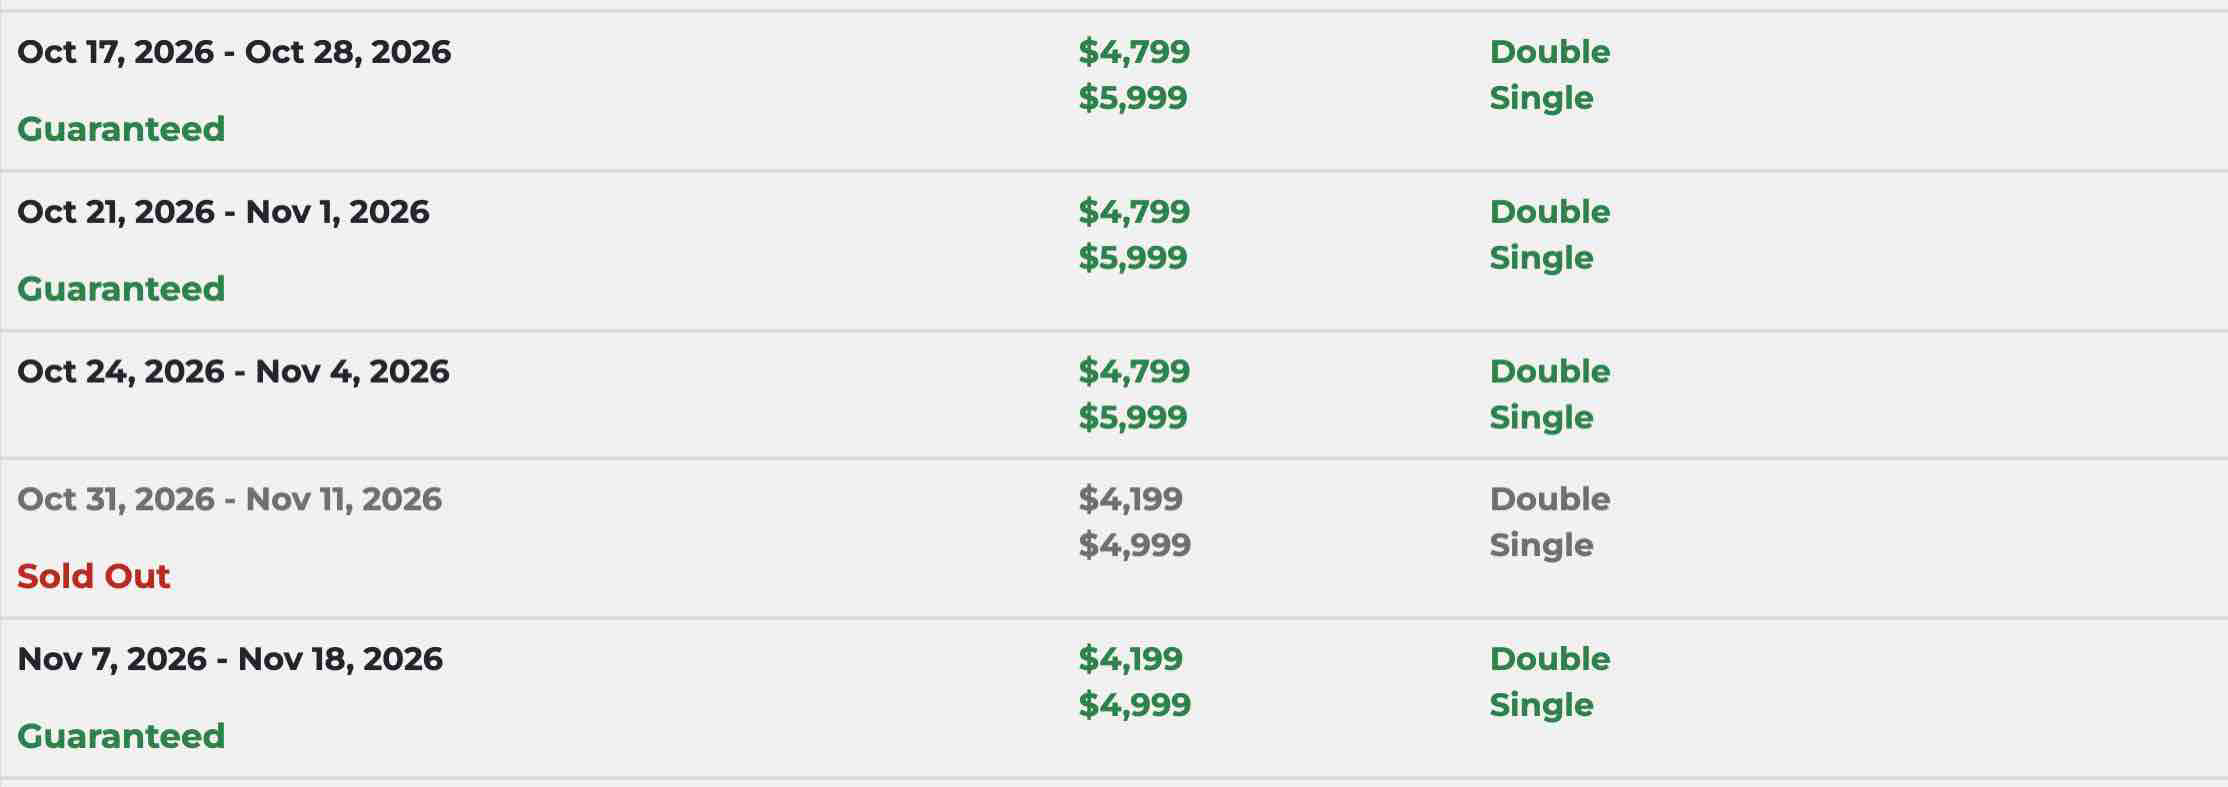Viewport: 2228px width, 787px height.
Task: Select the Nov 7 – Nov 18, 2026 departure
Action: (230, 659)
